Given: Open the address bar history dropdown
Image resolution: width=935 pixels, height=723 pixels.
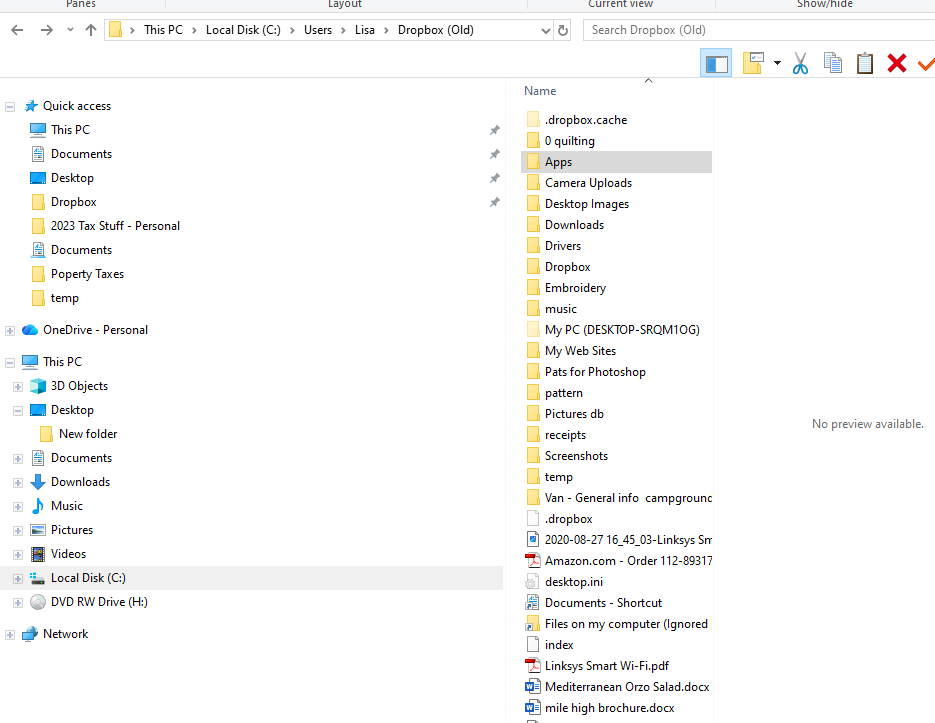Looking at the screenshot, I should pos(545,30).
